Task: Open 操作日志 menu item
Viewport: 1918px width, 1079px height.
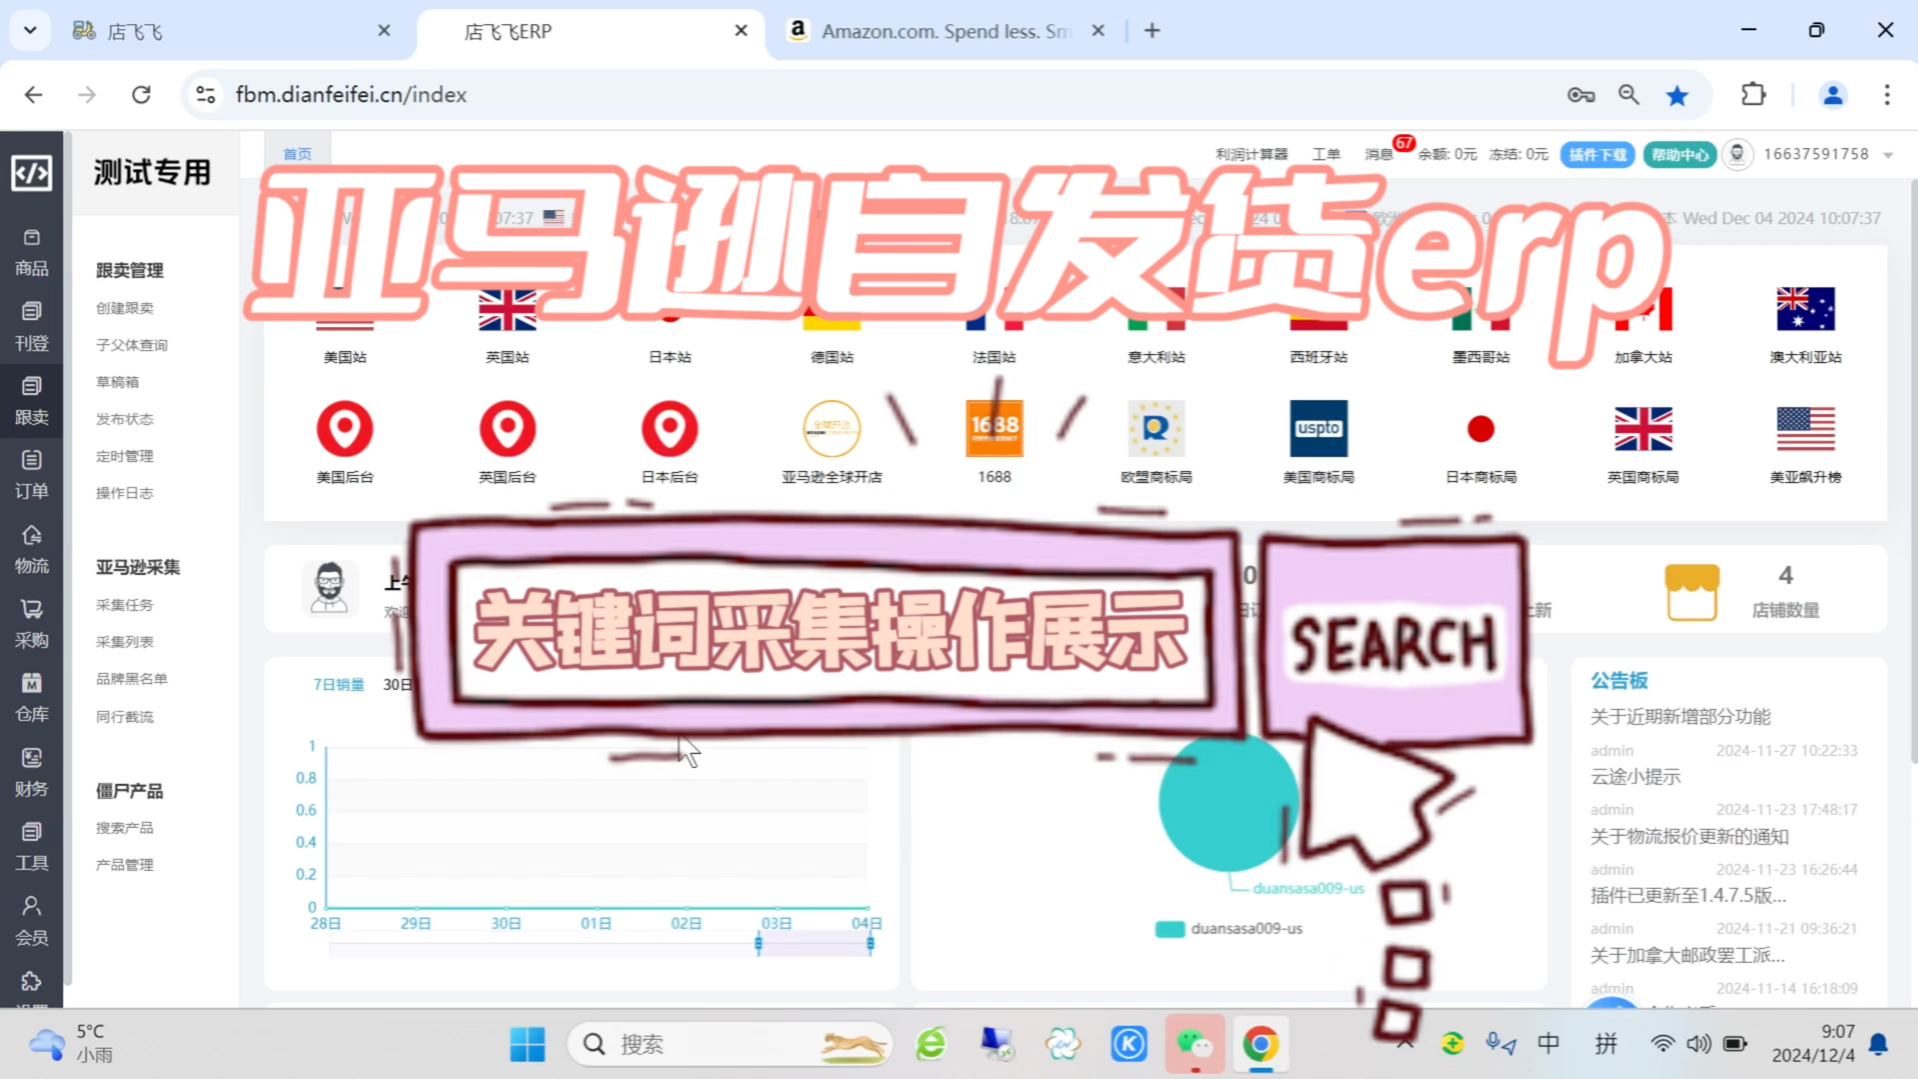Action: click(125, 493)
